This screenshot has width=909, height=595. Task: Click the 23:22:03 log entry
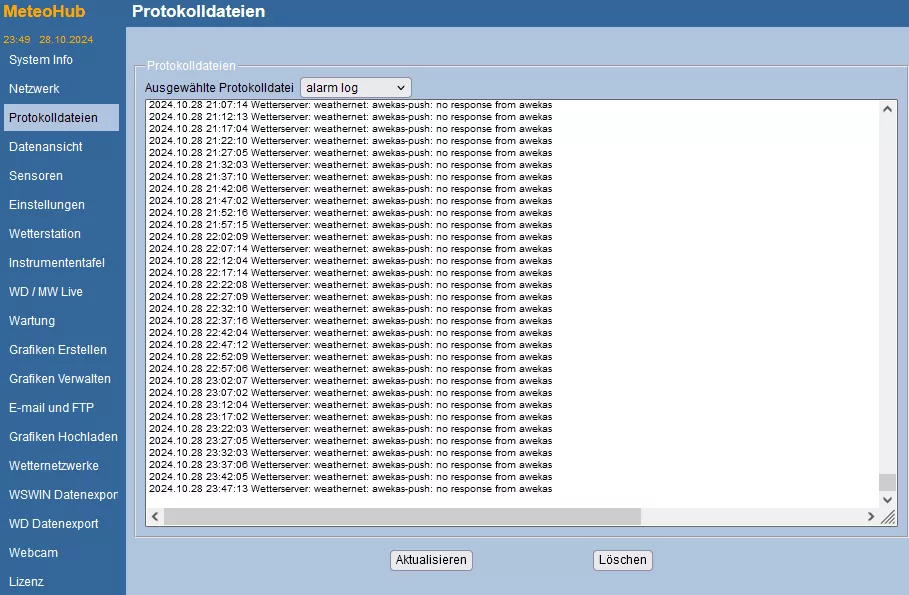(x=350, y=429)
